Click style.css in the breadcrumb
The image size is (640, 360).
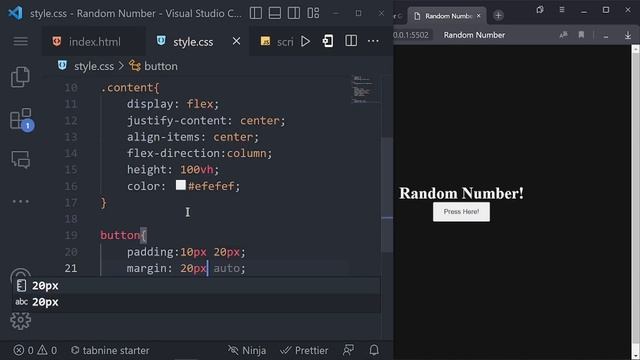(x=94, y=66)
